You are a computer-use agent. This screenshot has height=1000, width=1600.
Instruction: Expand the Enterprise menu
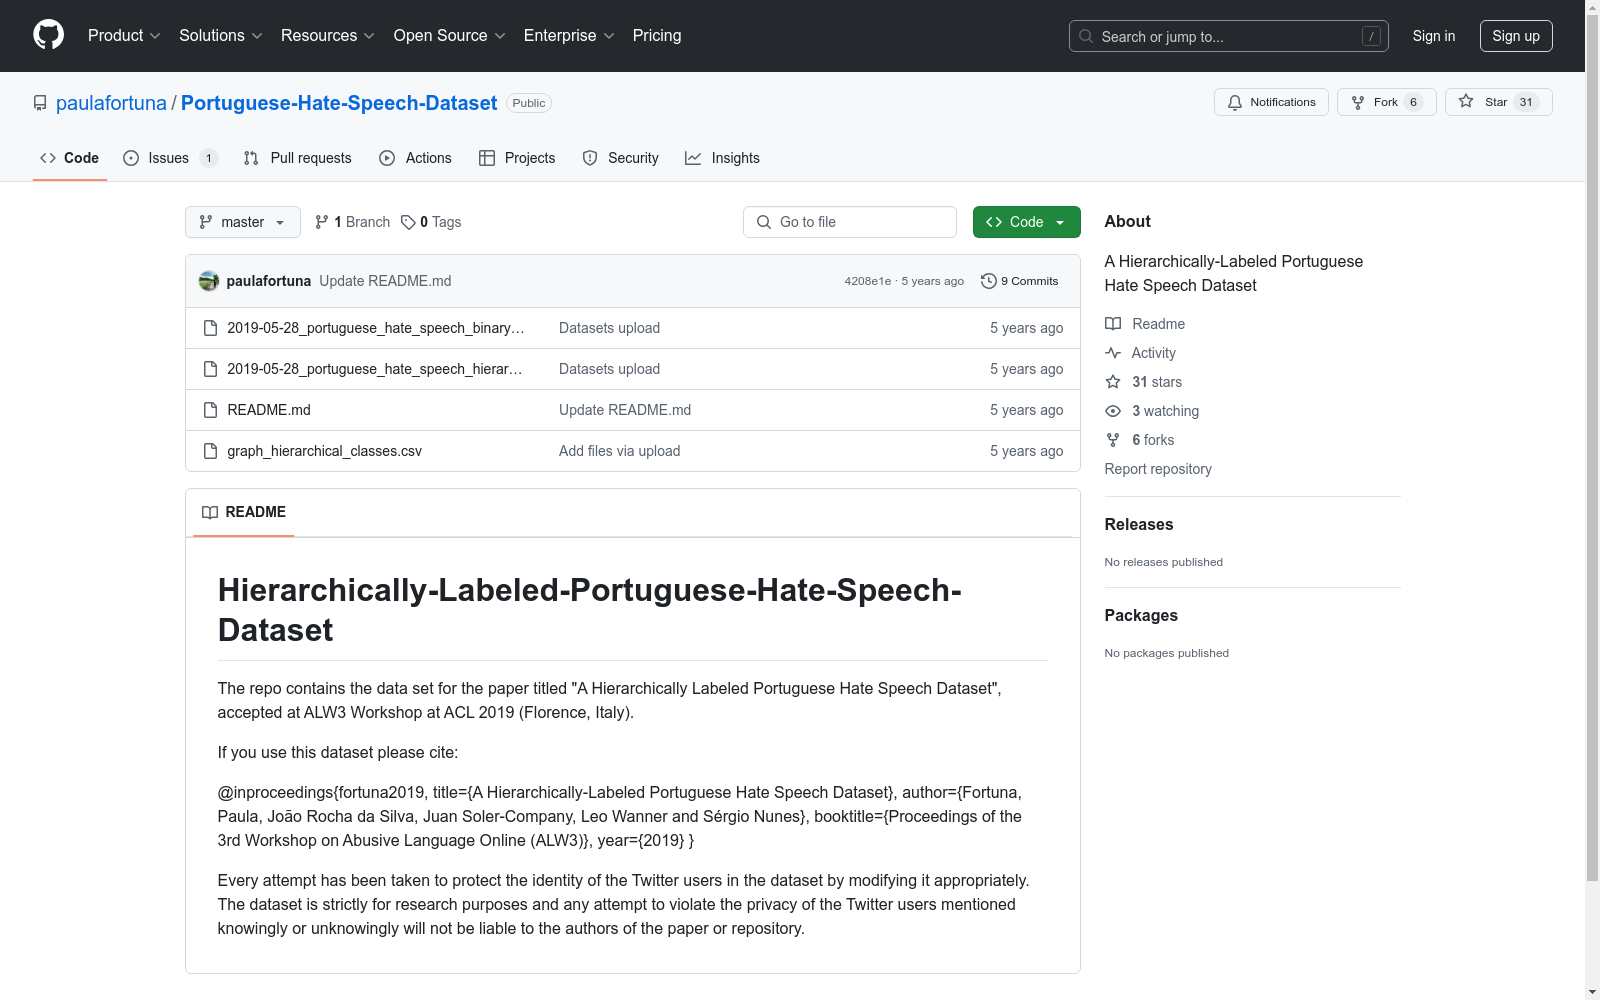pyautogui.click(x=569, y=36)
